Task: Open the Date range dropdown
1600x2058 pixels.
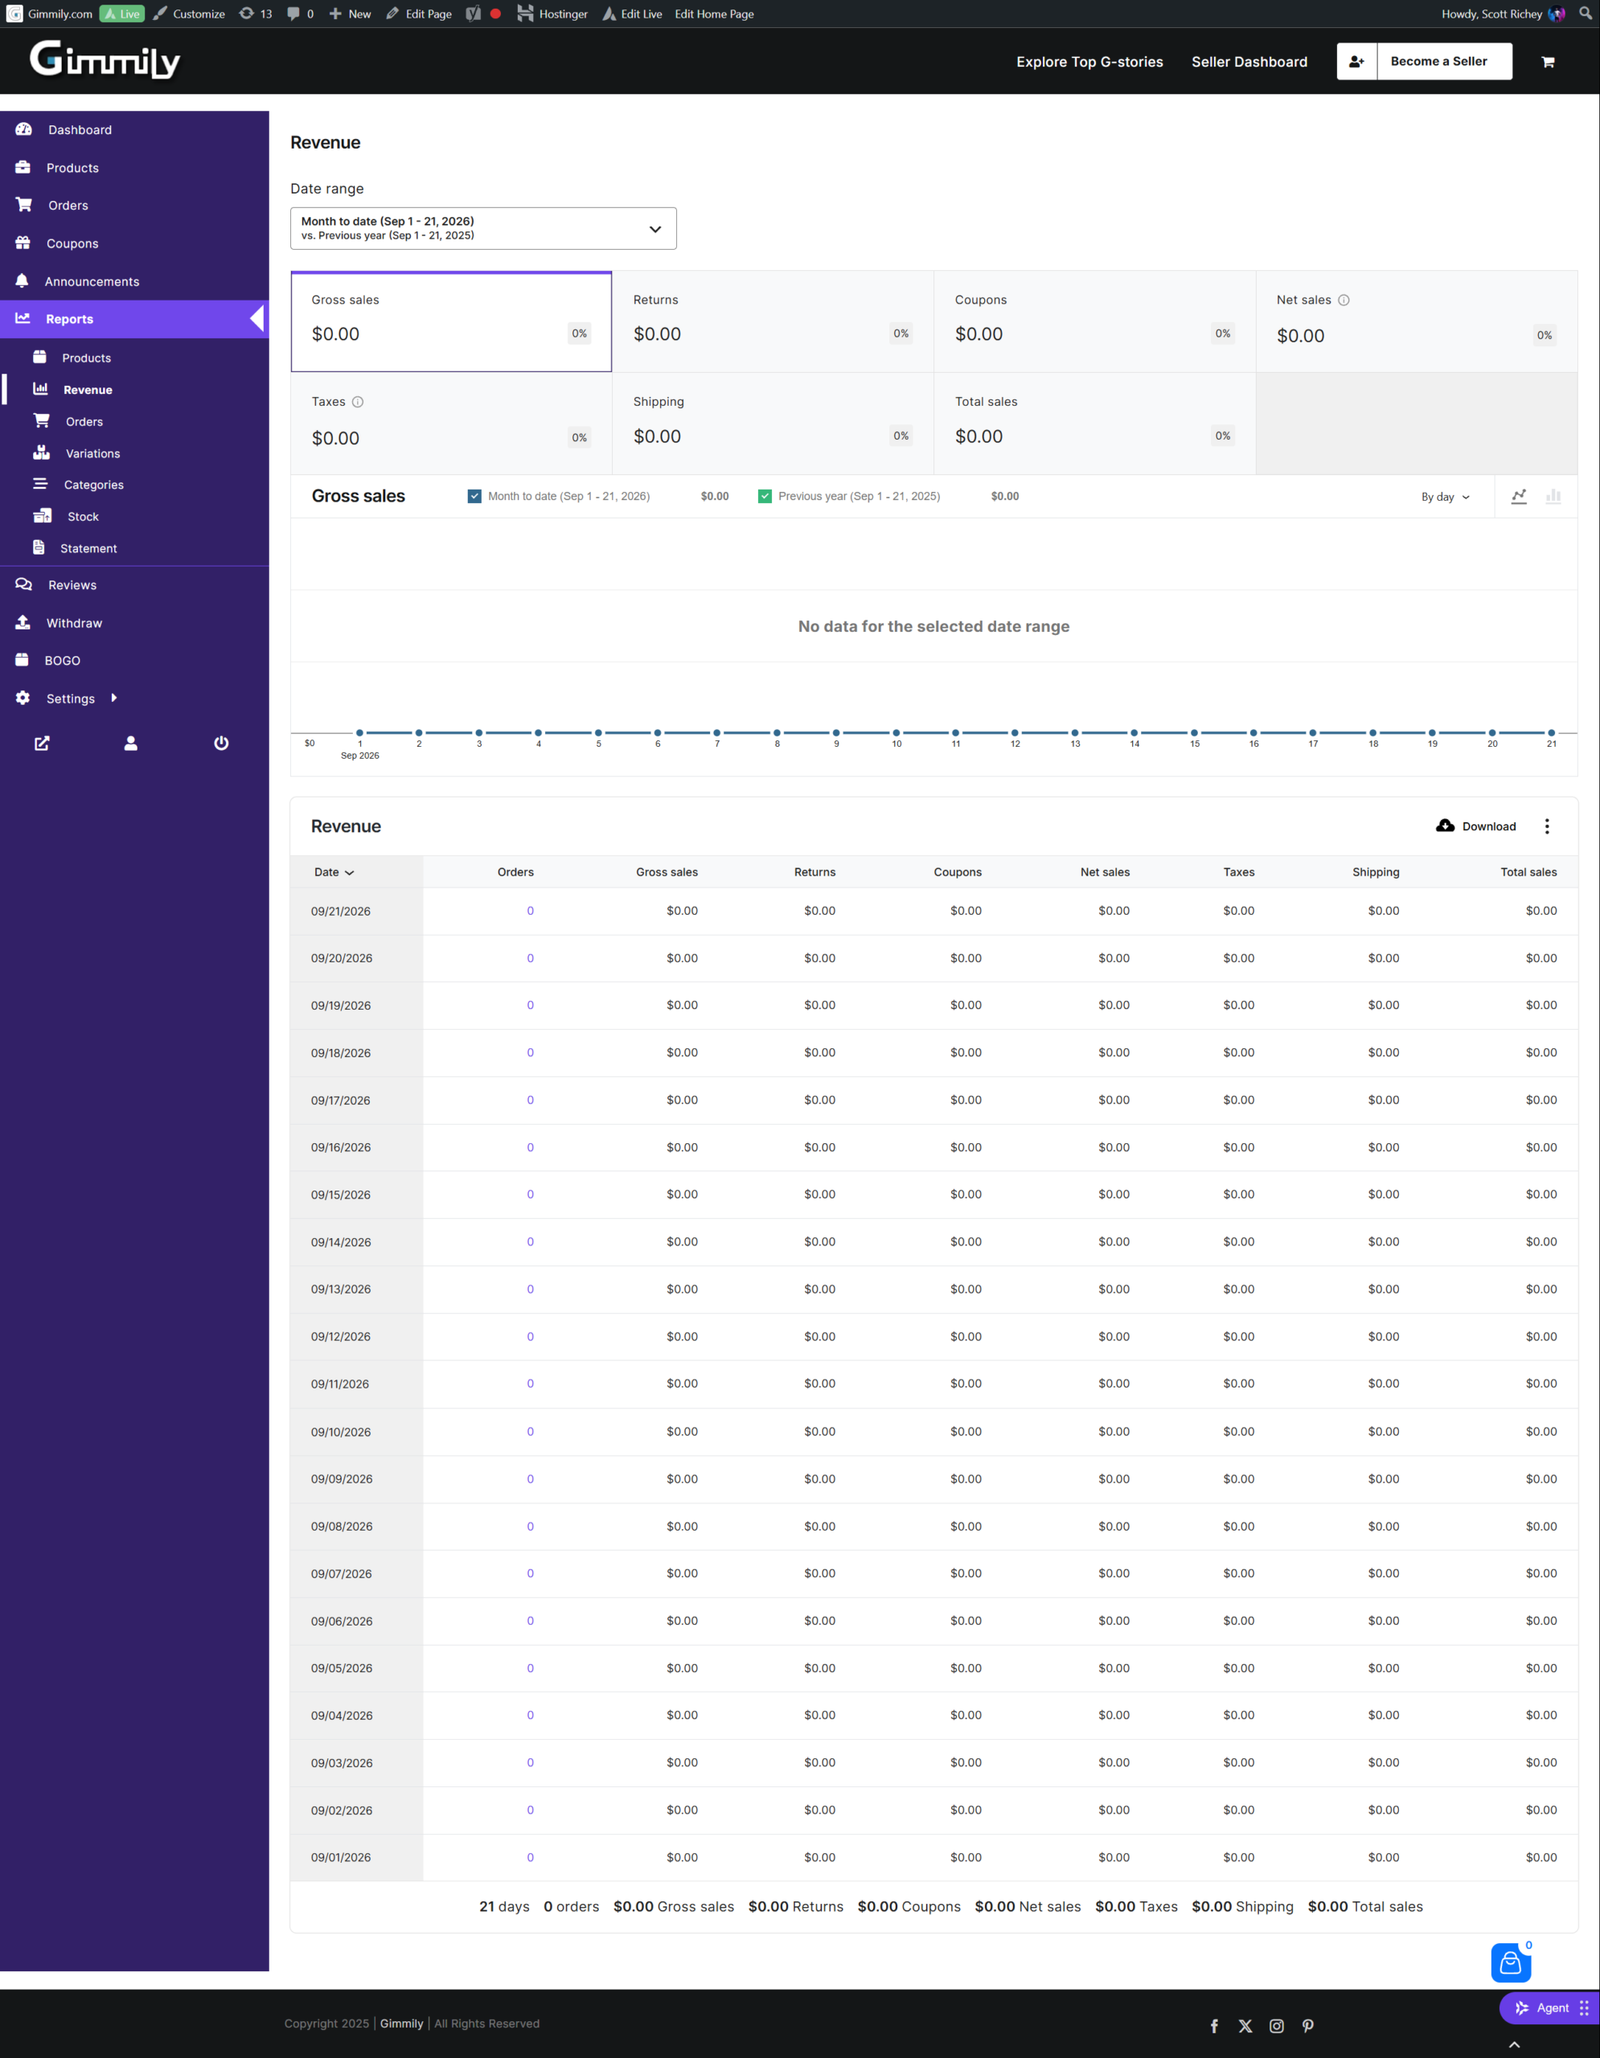Action: [483, 228]
